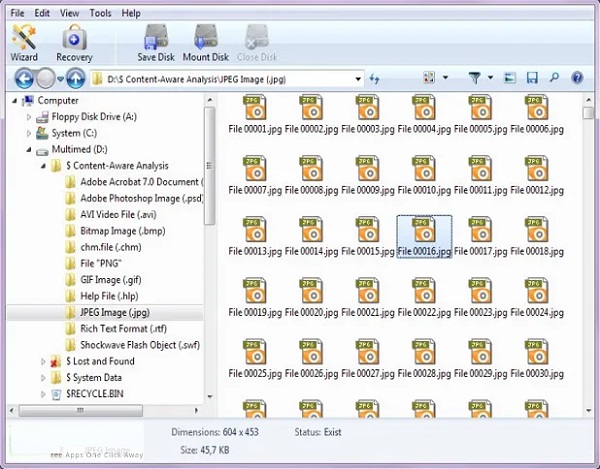
Task: Click the floppy save icon in navigation bar
Action: click(x=532, y=78)
